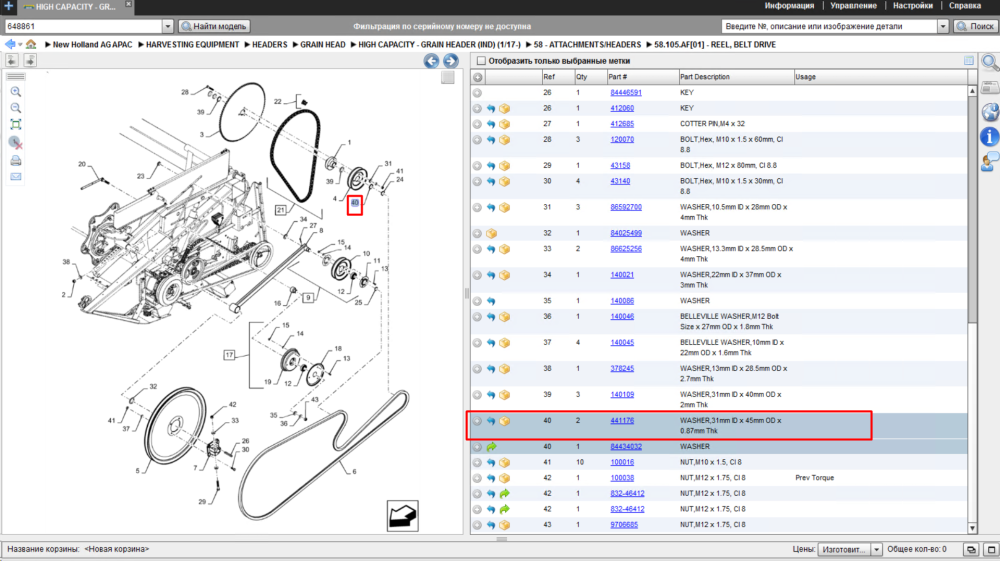
Task: Click the HEADERS breadcrumb item
Action: pyautogui.click(x=269, y=45)
